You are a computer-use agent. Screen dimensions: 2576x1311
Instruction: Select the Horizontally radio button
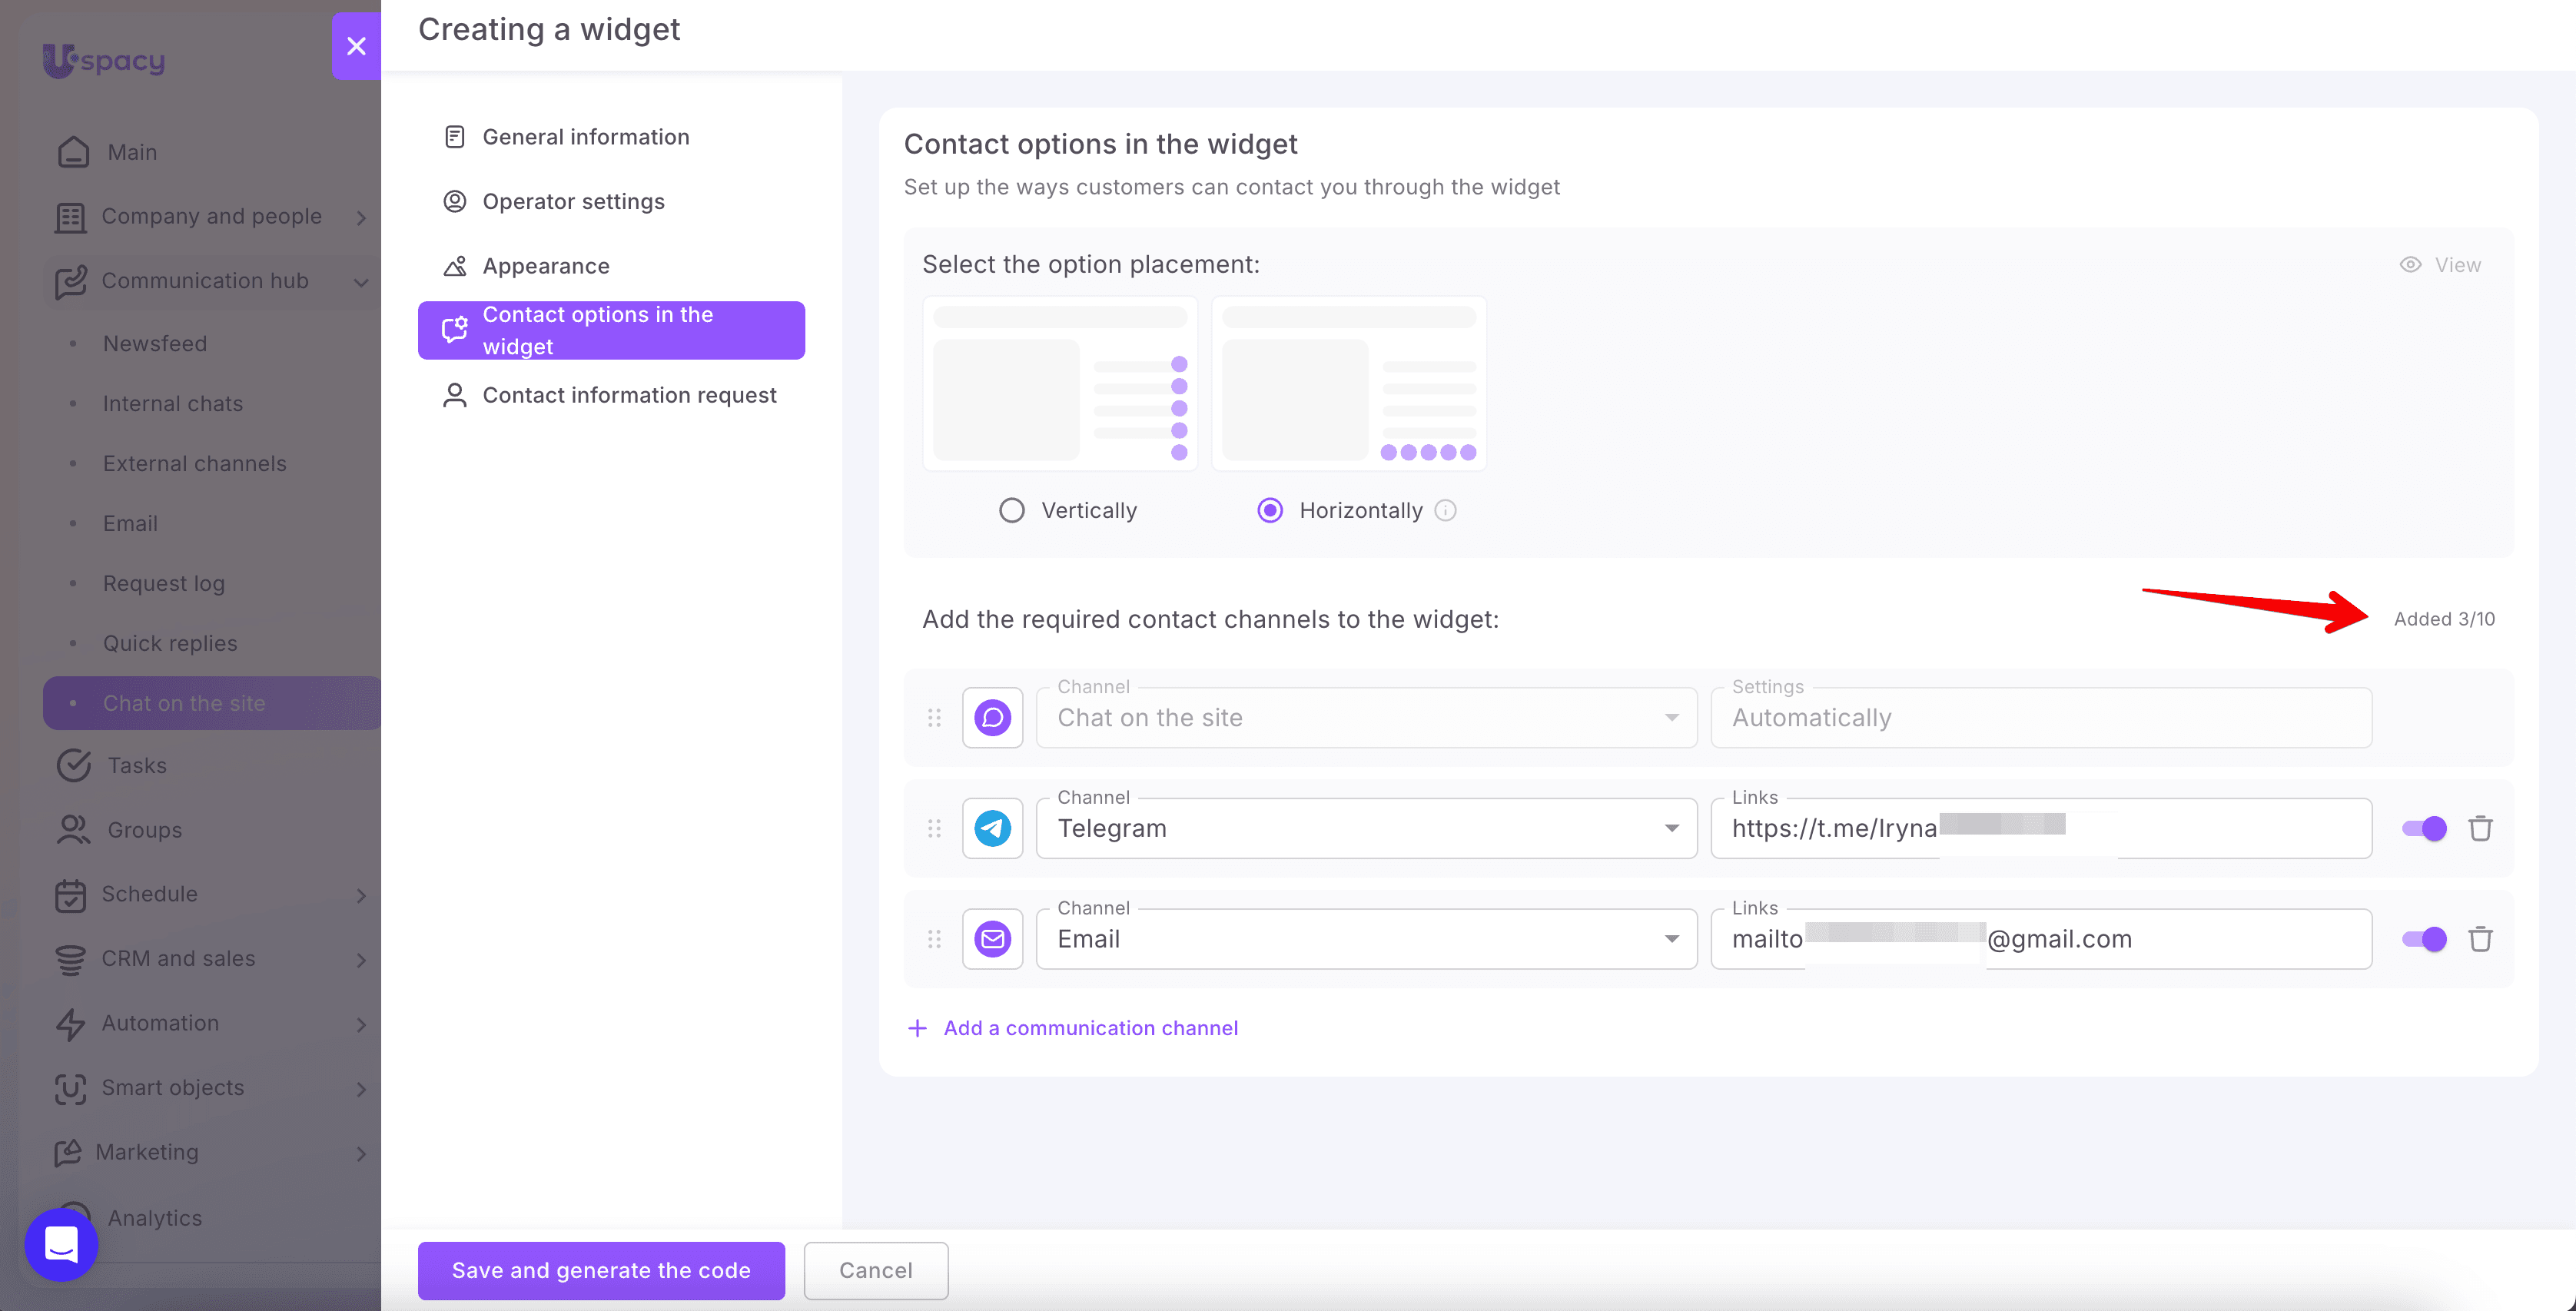[1270, 511]
